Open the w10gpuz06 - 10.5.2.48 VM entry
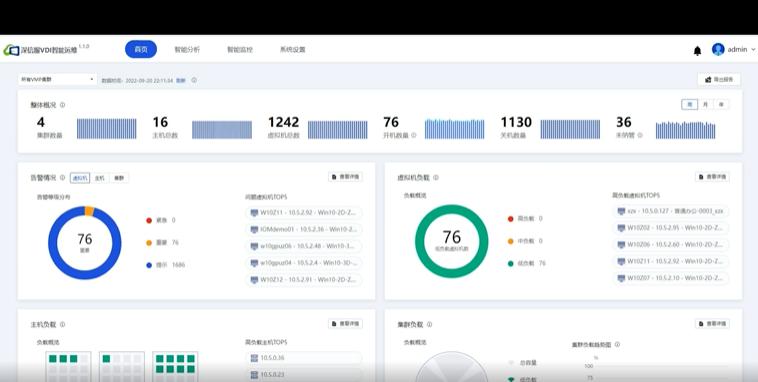 coord(304,246)
